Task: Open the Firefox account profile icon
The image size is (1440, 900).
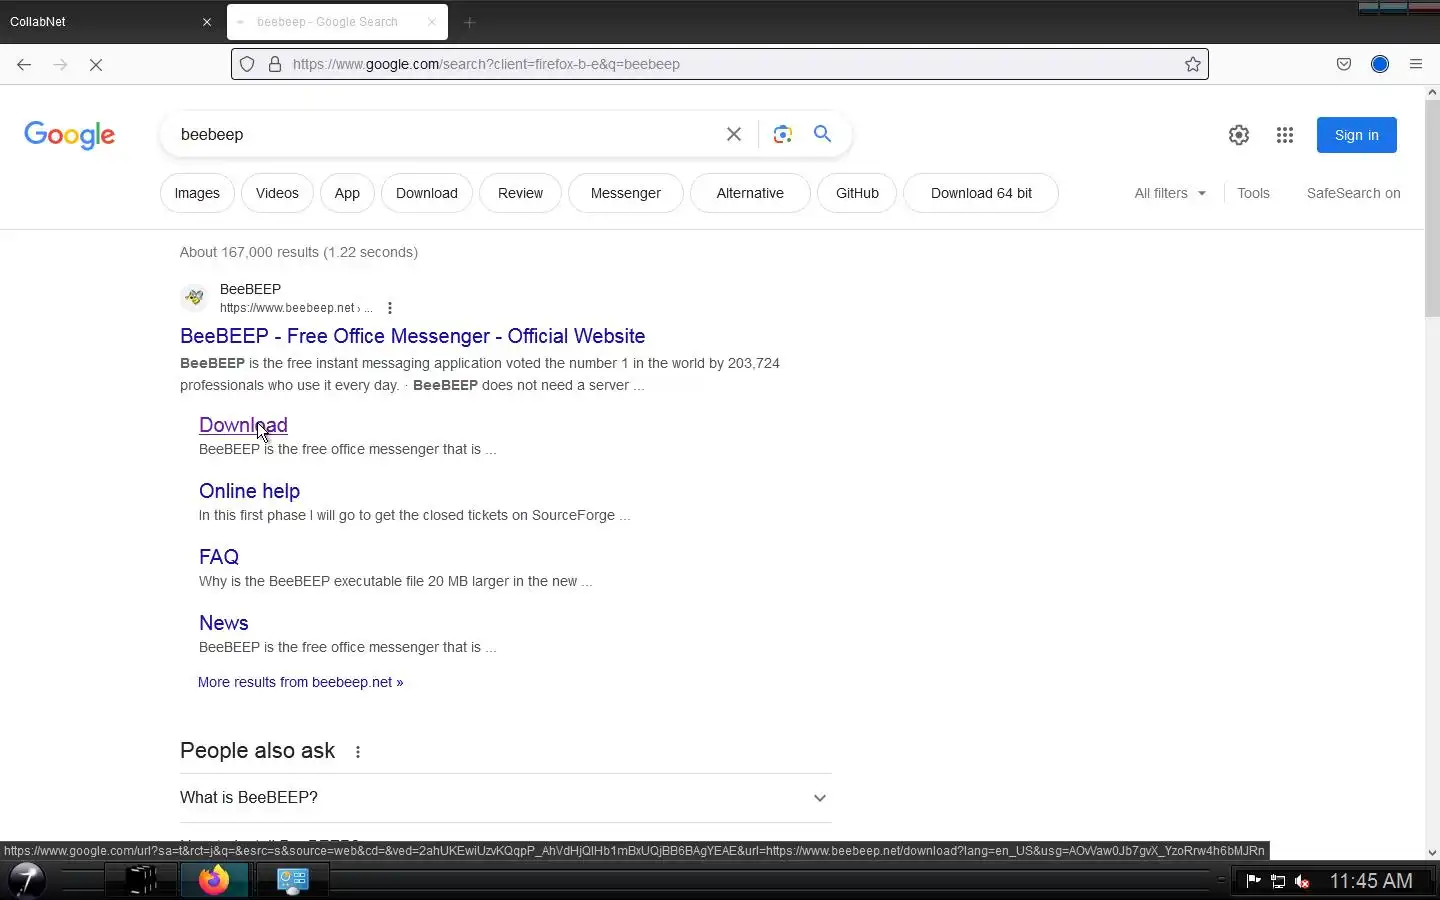Action: [x=1380, y=64]
